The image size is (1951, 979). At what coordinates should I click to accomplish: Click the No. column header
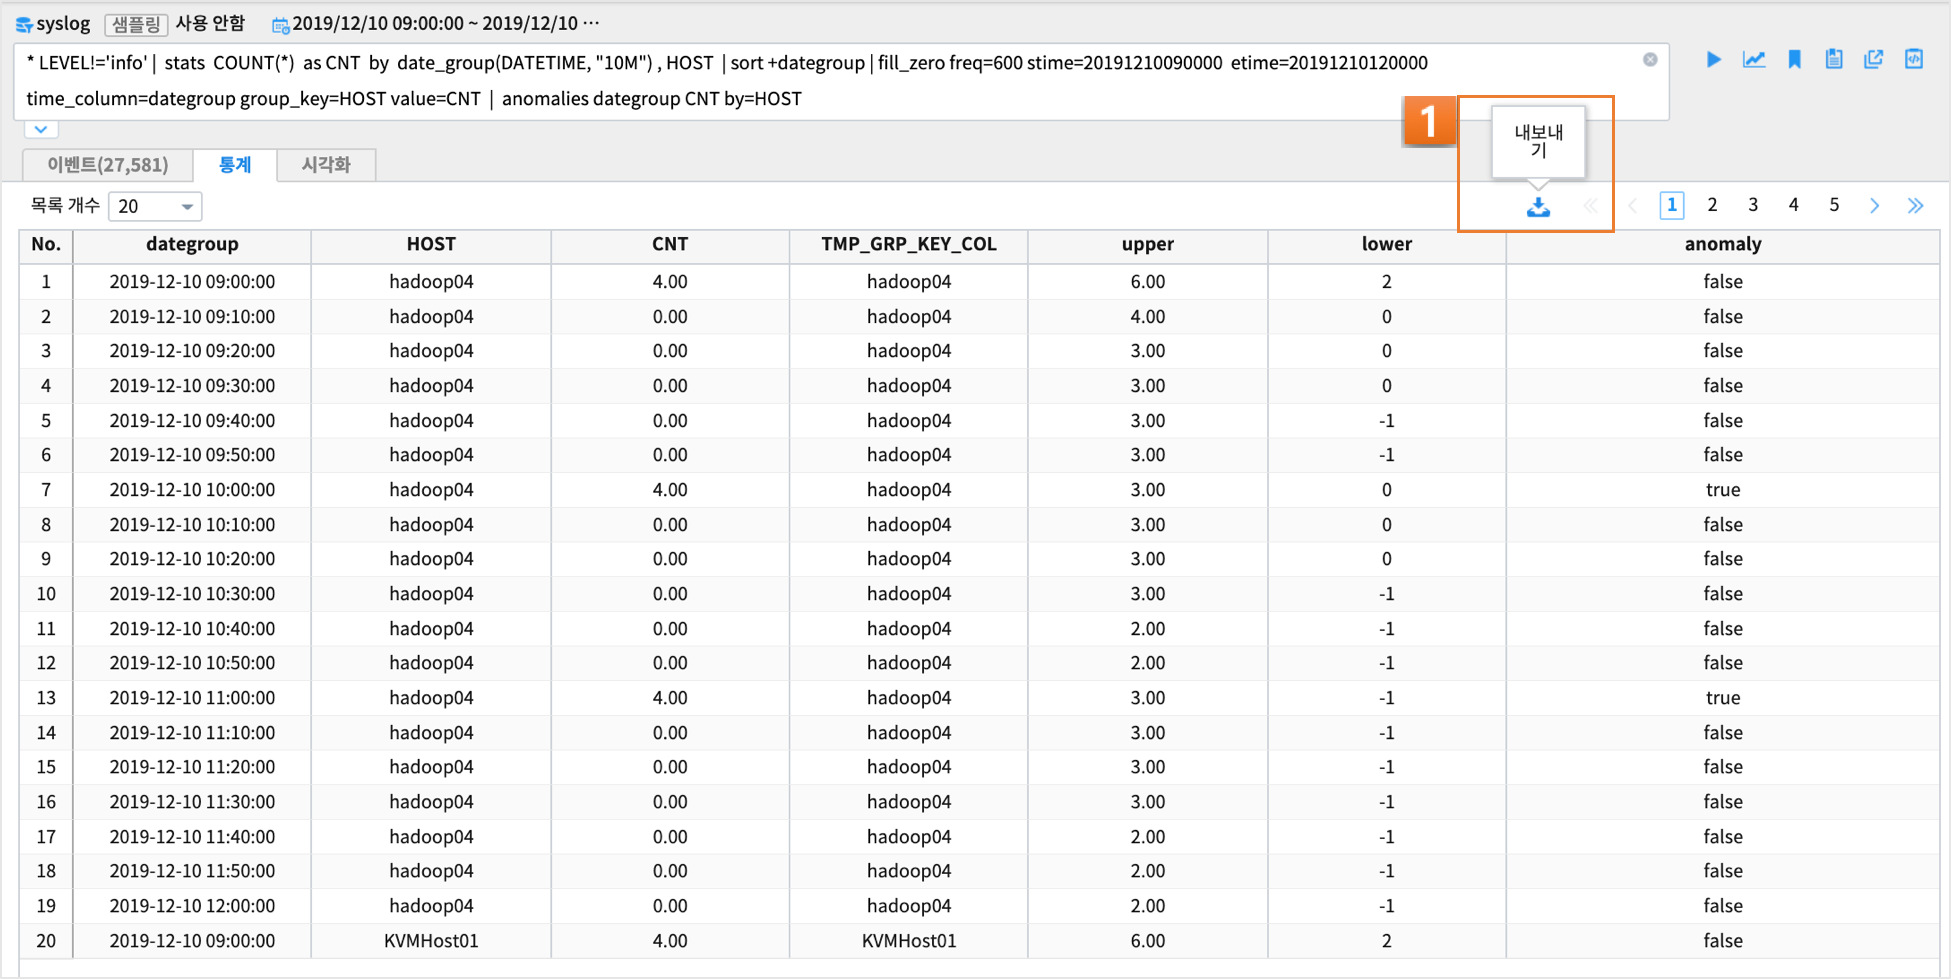tap(46, 244)
